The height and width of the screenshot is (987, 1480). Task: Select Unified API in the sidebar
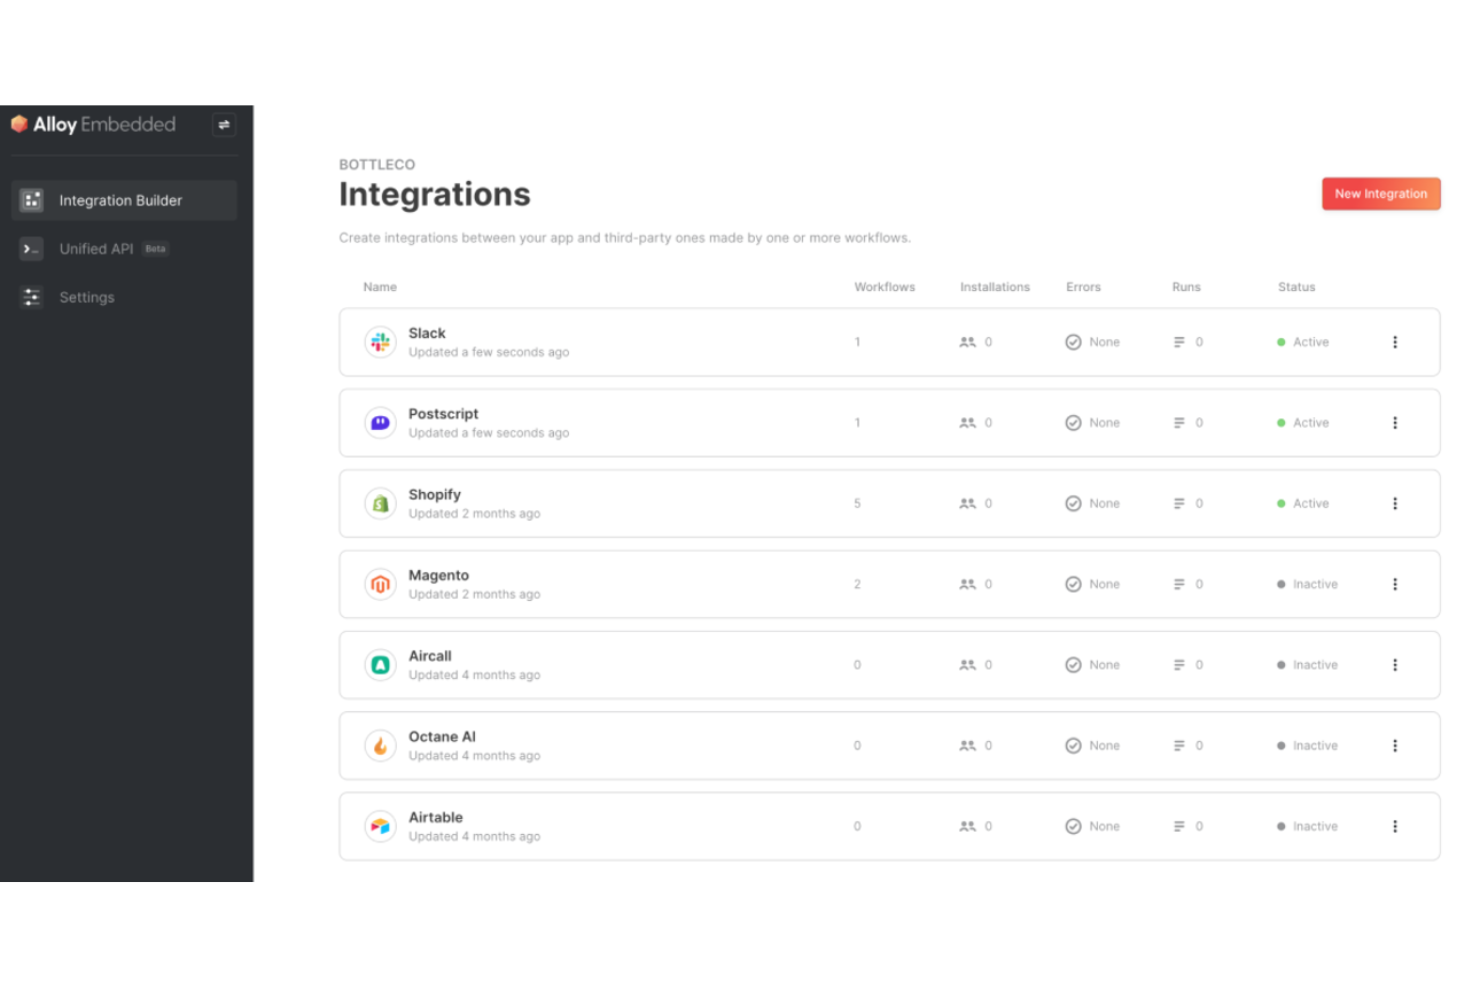pos(96,248)
